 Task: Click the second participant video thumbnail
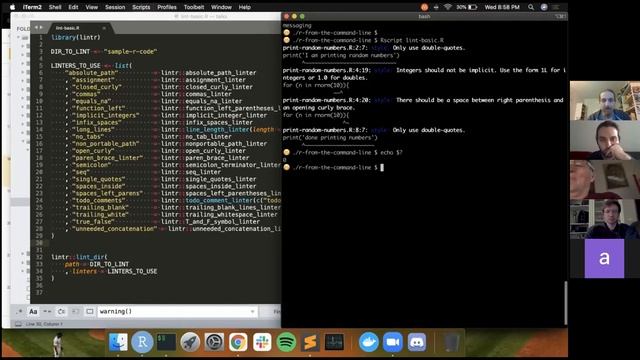coord(605,140)
